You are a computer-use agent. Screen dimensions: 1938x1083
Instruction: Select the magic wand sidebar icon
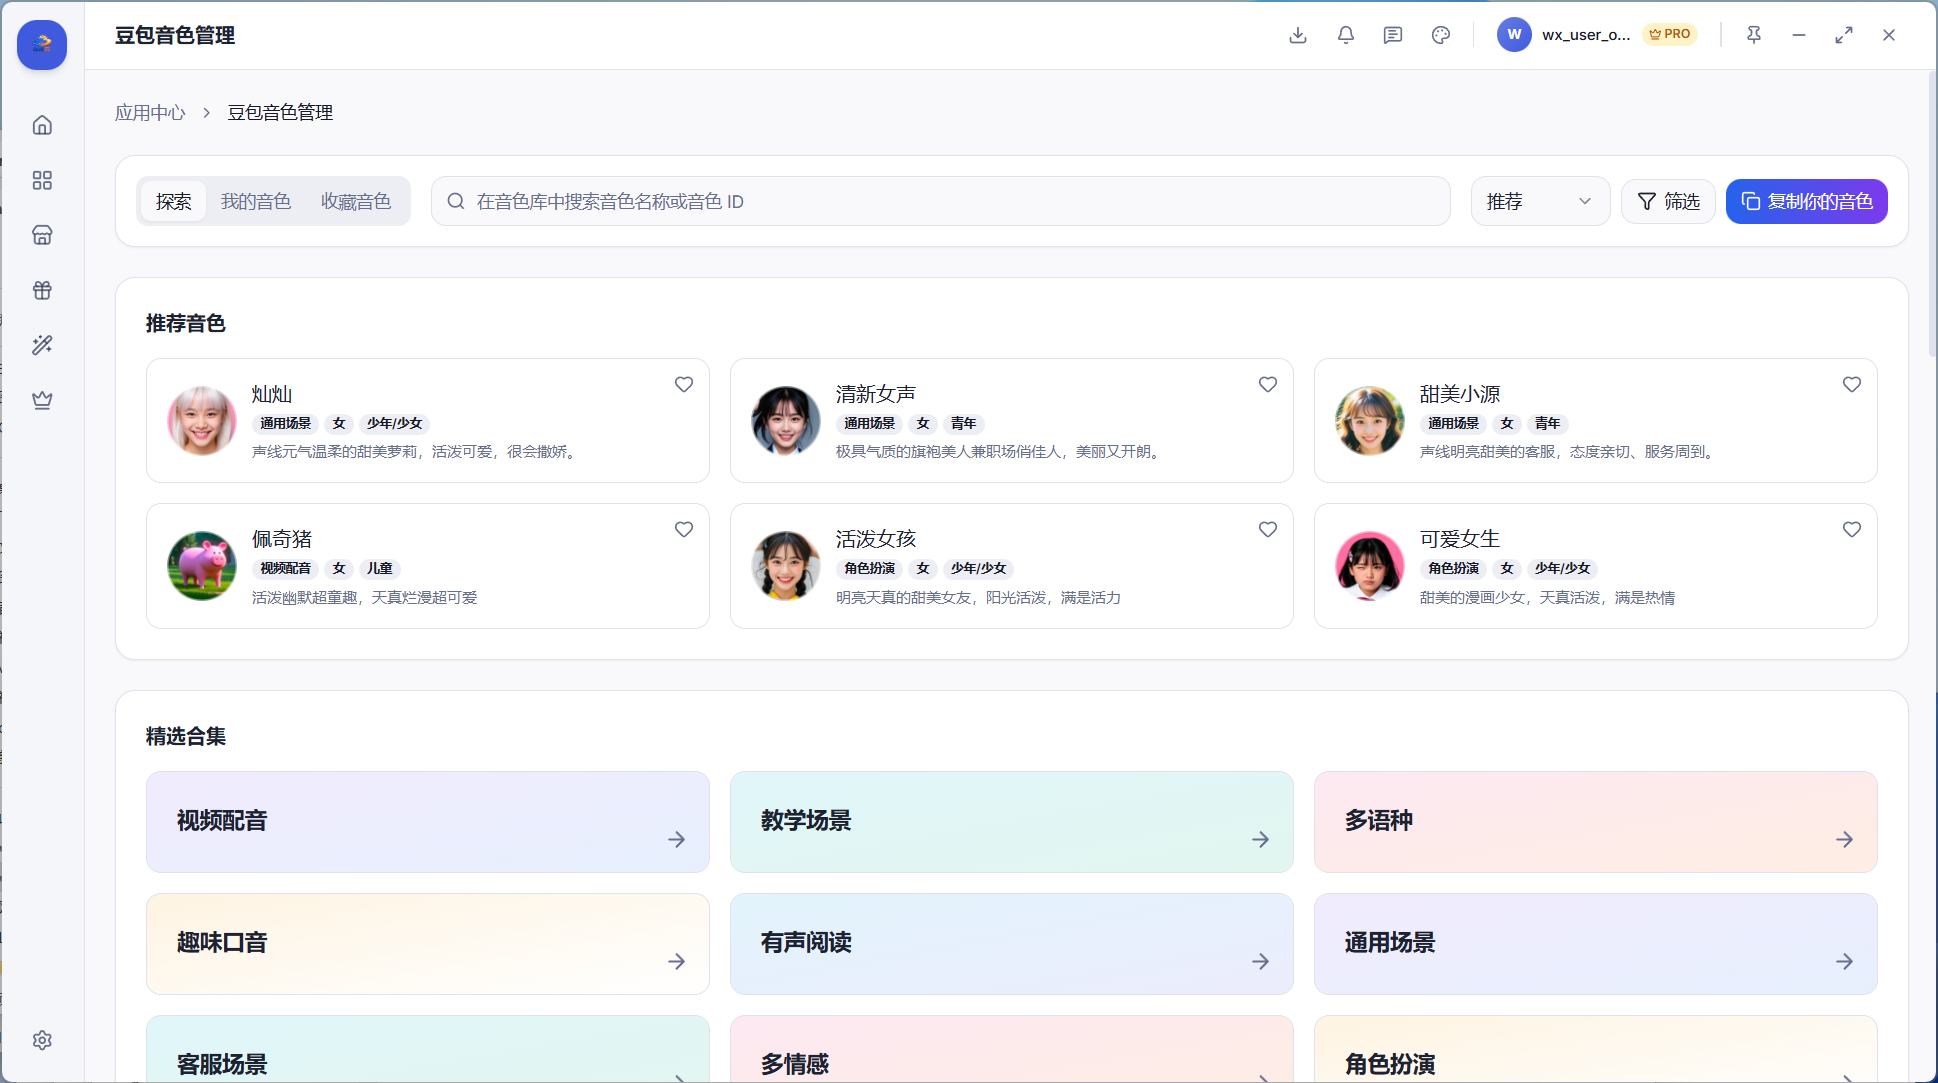(x=42, y=345)
